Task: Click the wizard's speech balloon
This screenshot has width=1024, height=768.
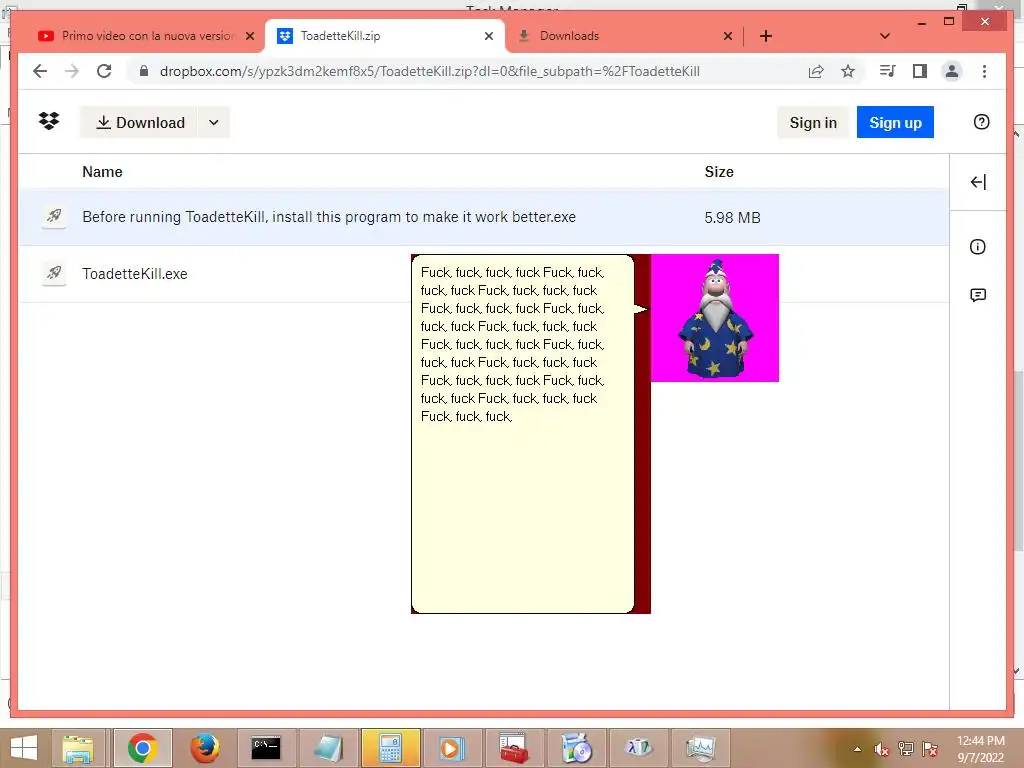Action: [x=522, y=434]
